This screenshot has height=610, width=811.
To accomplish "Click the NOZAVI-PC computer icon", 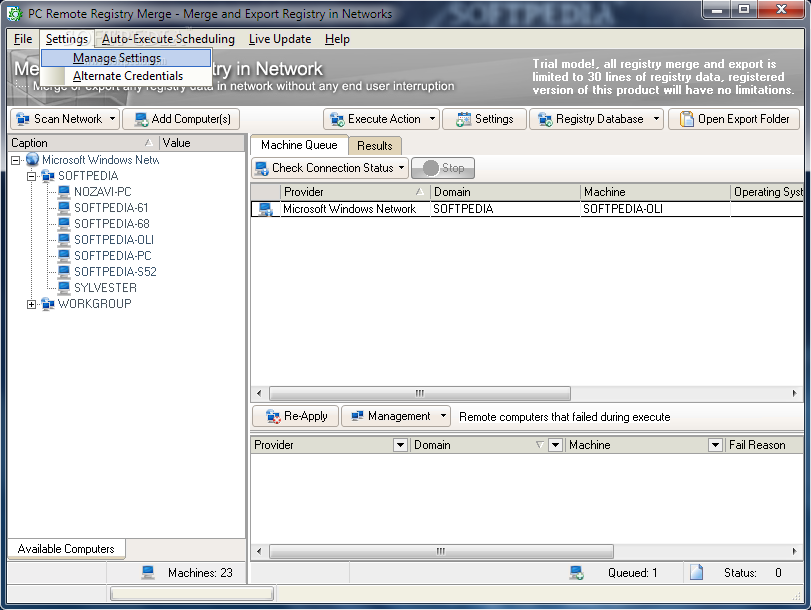I will (x=64, y=192).
